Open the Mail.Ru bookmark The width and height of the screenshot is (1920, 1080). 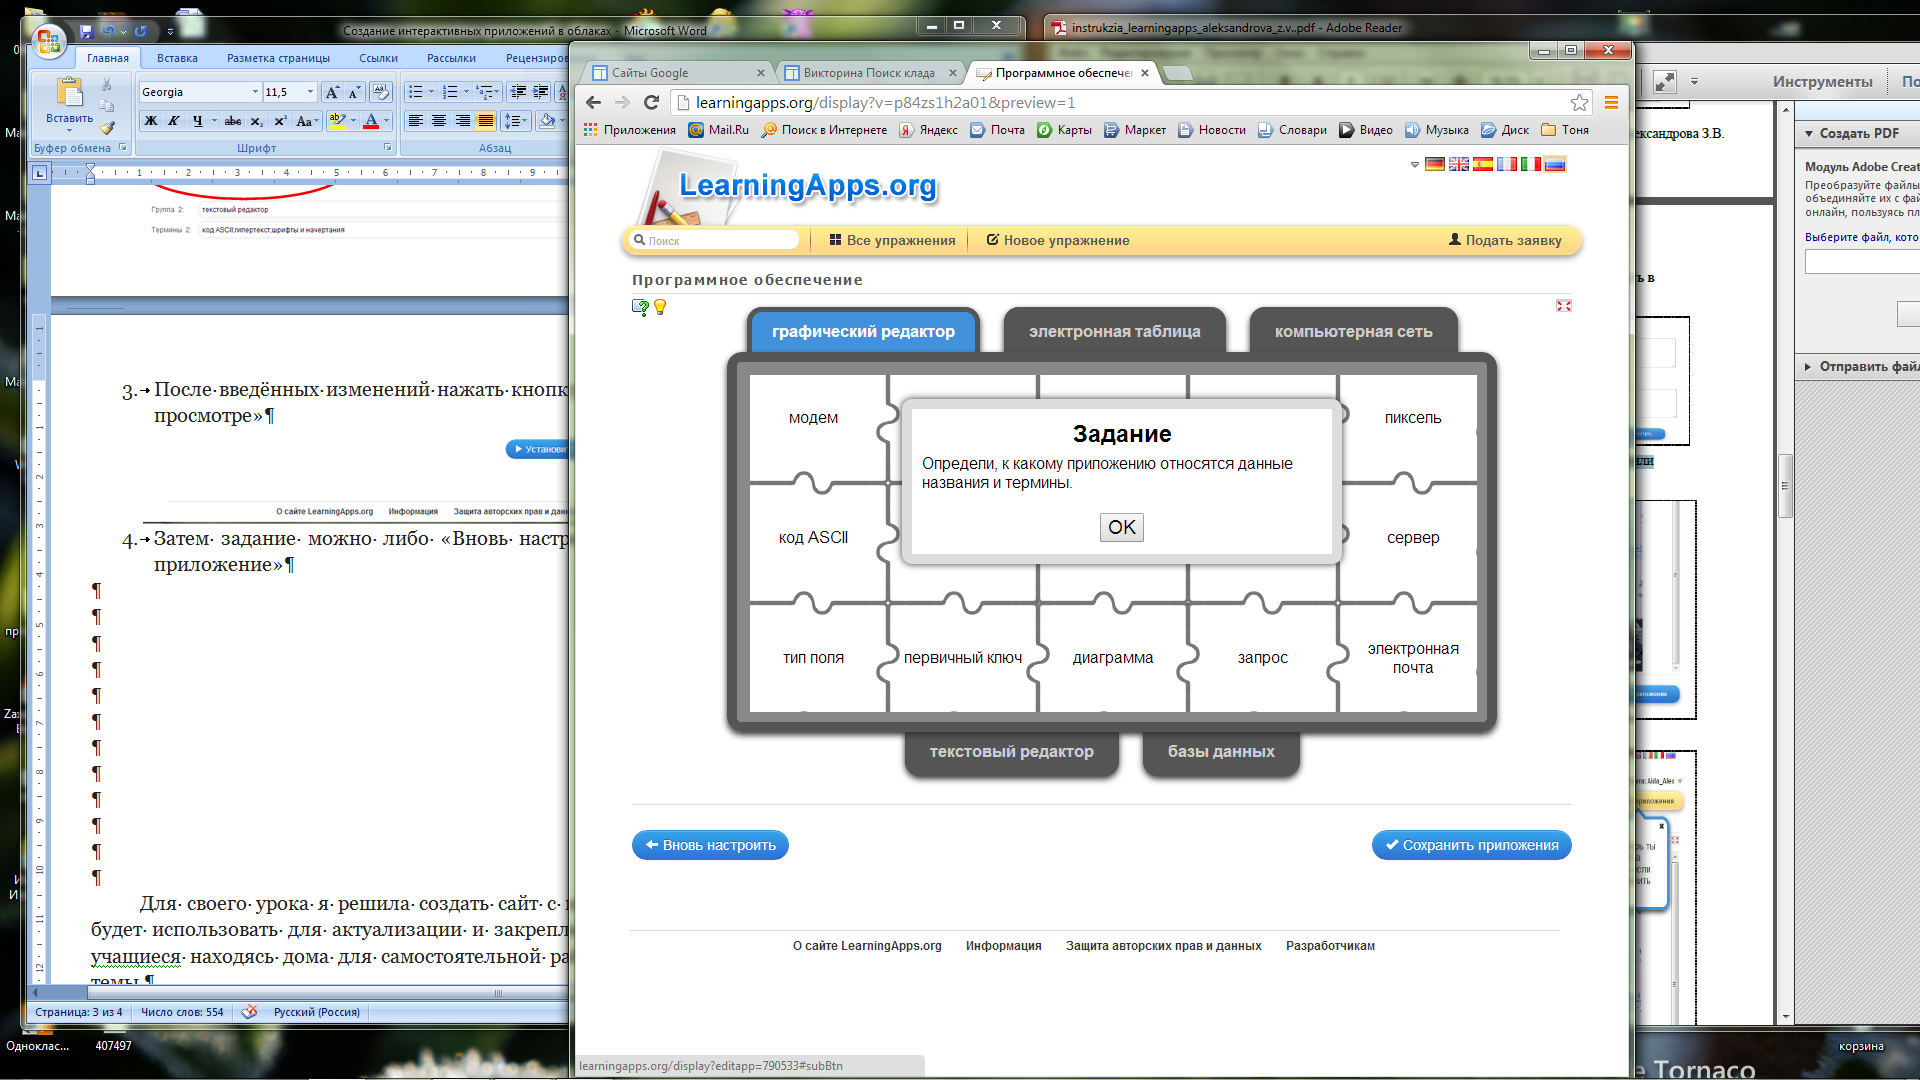point(719,130)
